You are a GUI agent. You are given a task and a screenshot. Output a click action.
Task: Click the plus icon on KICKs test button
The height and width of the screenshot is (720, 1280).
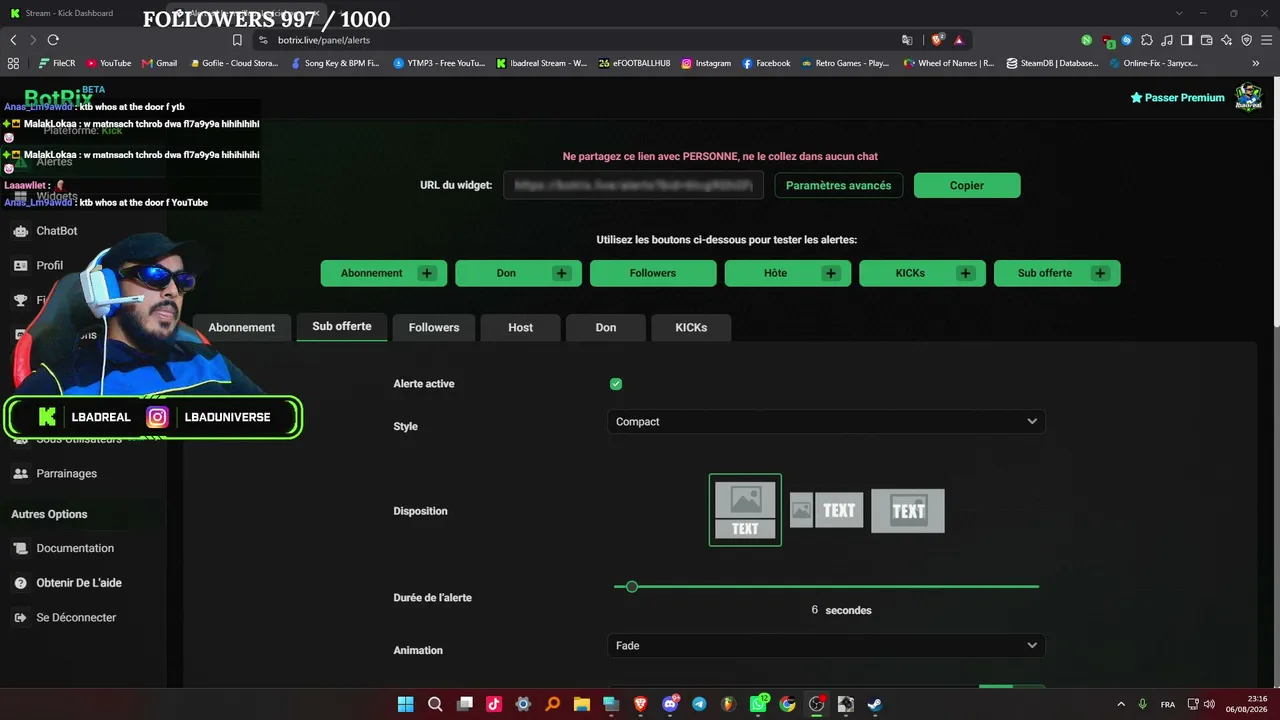(x=965, y=273)
